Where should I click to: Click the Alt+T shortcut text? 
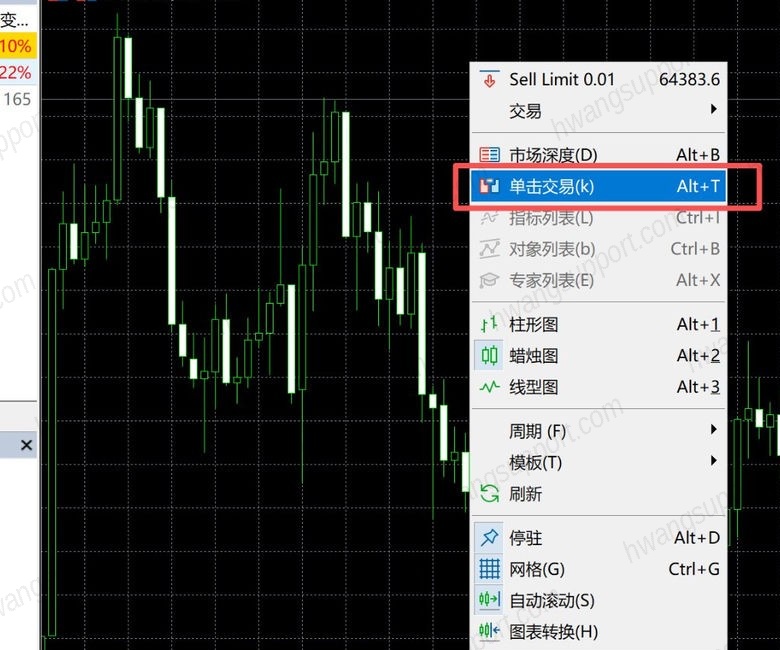click(x=698, y=186)
